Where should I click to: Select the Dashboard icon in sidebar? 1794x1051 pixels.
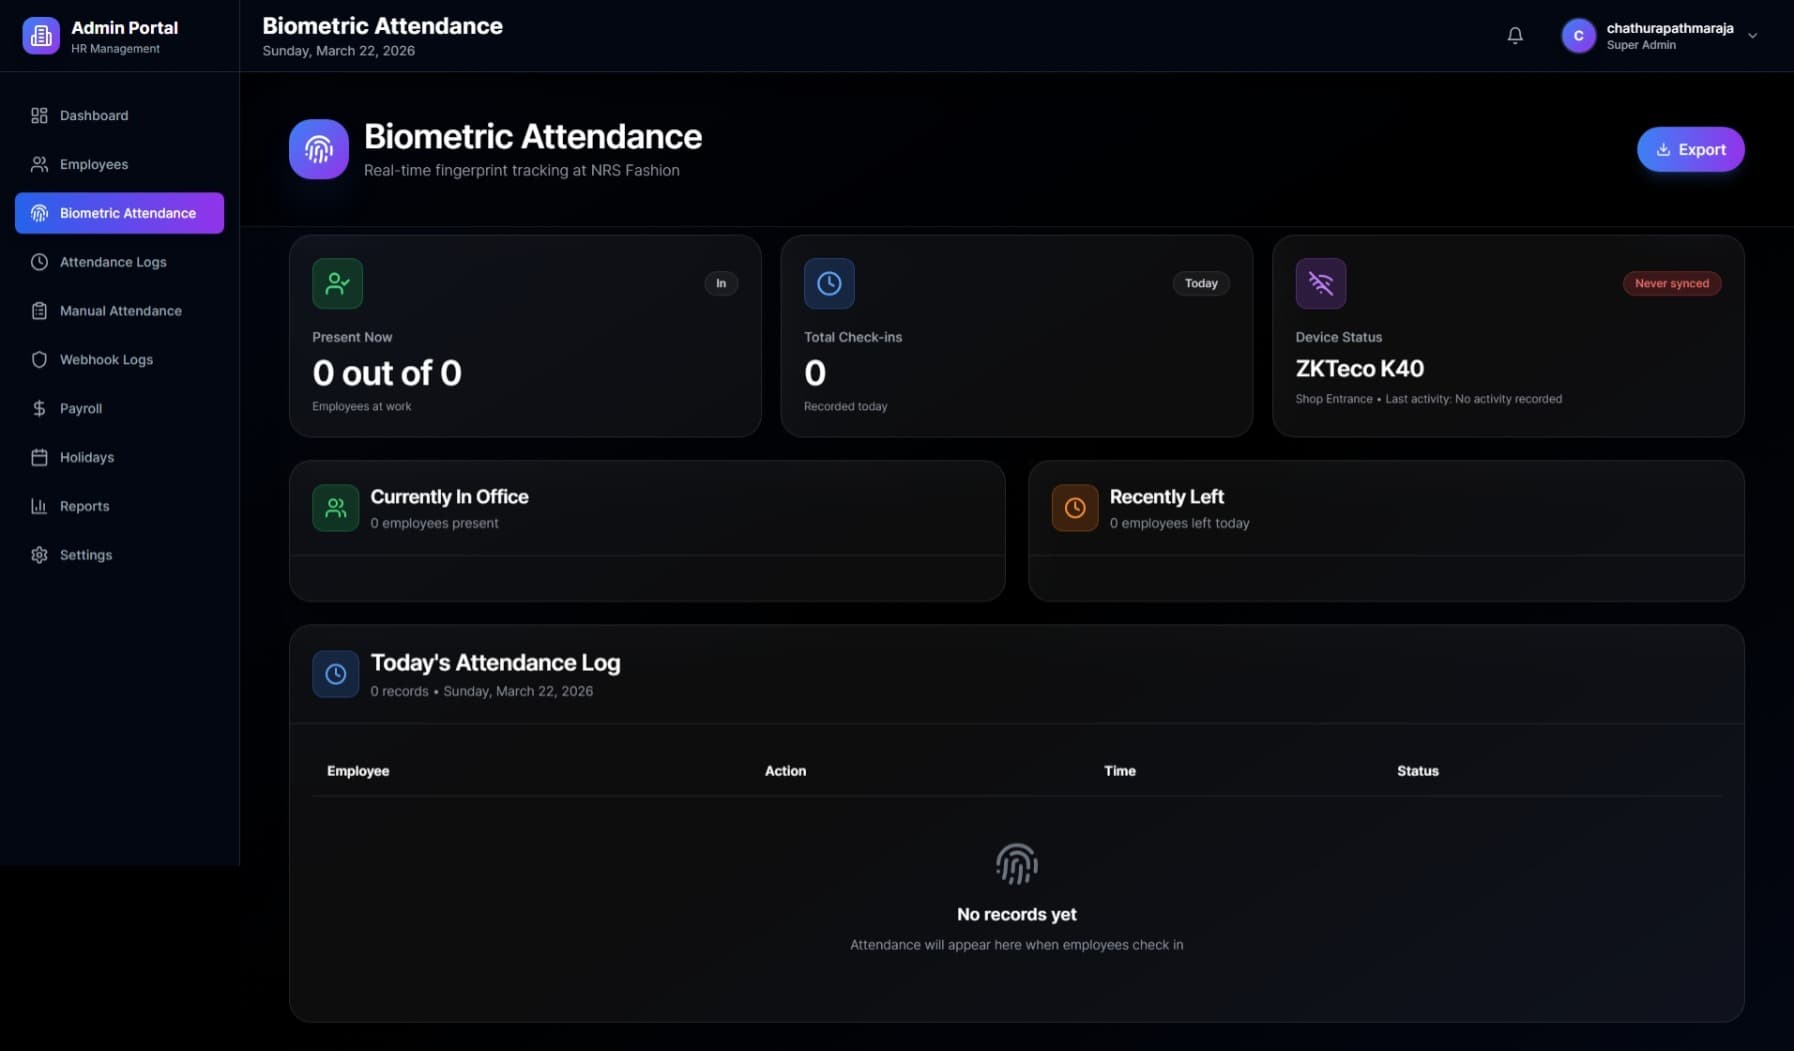39,115
